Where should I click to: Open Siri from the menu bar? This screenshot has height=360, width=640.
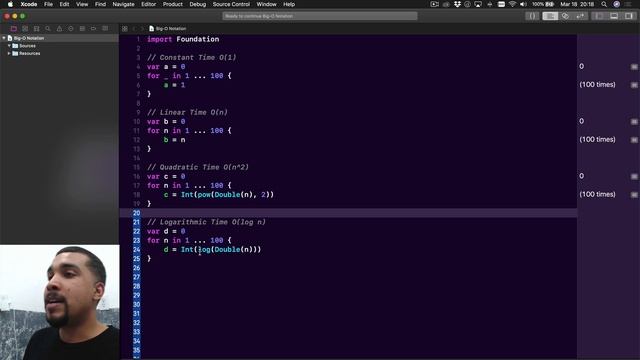pos(616,4)
